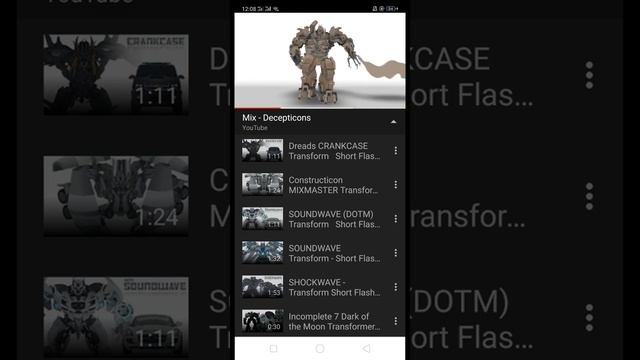Open background CRANKCASE 1:11 thumbnail

tap(116, 74)
